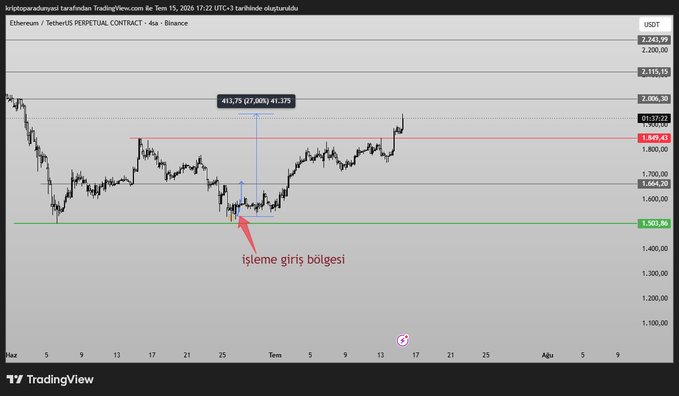
Task: Click the 'işleme giriş bölgesi' text annotation
Action: click(294, 260)
